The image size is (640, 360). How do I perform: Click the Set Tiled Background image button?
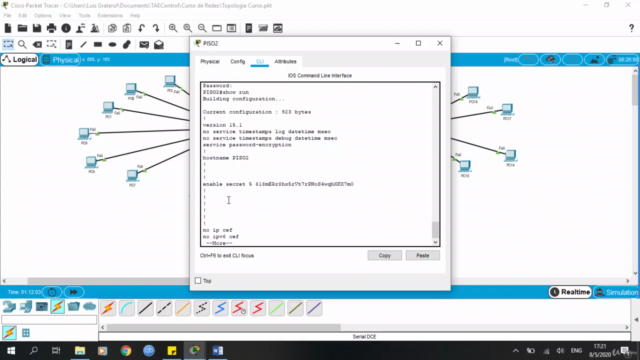pyautogui.click(x=594, y=60)
